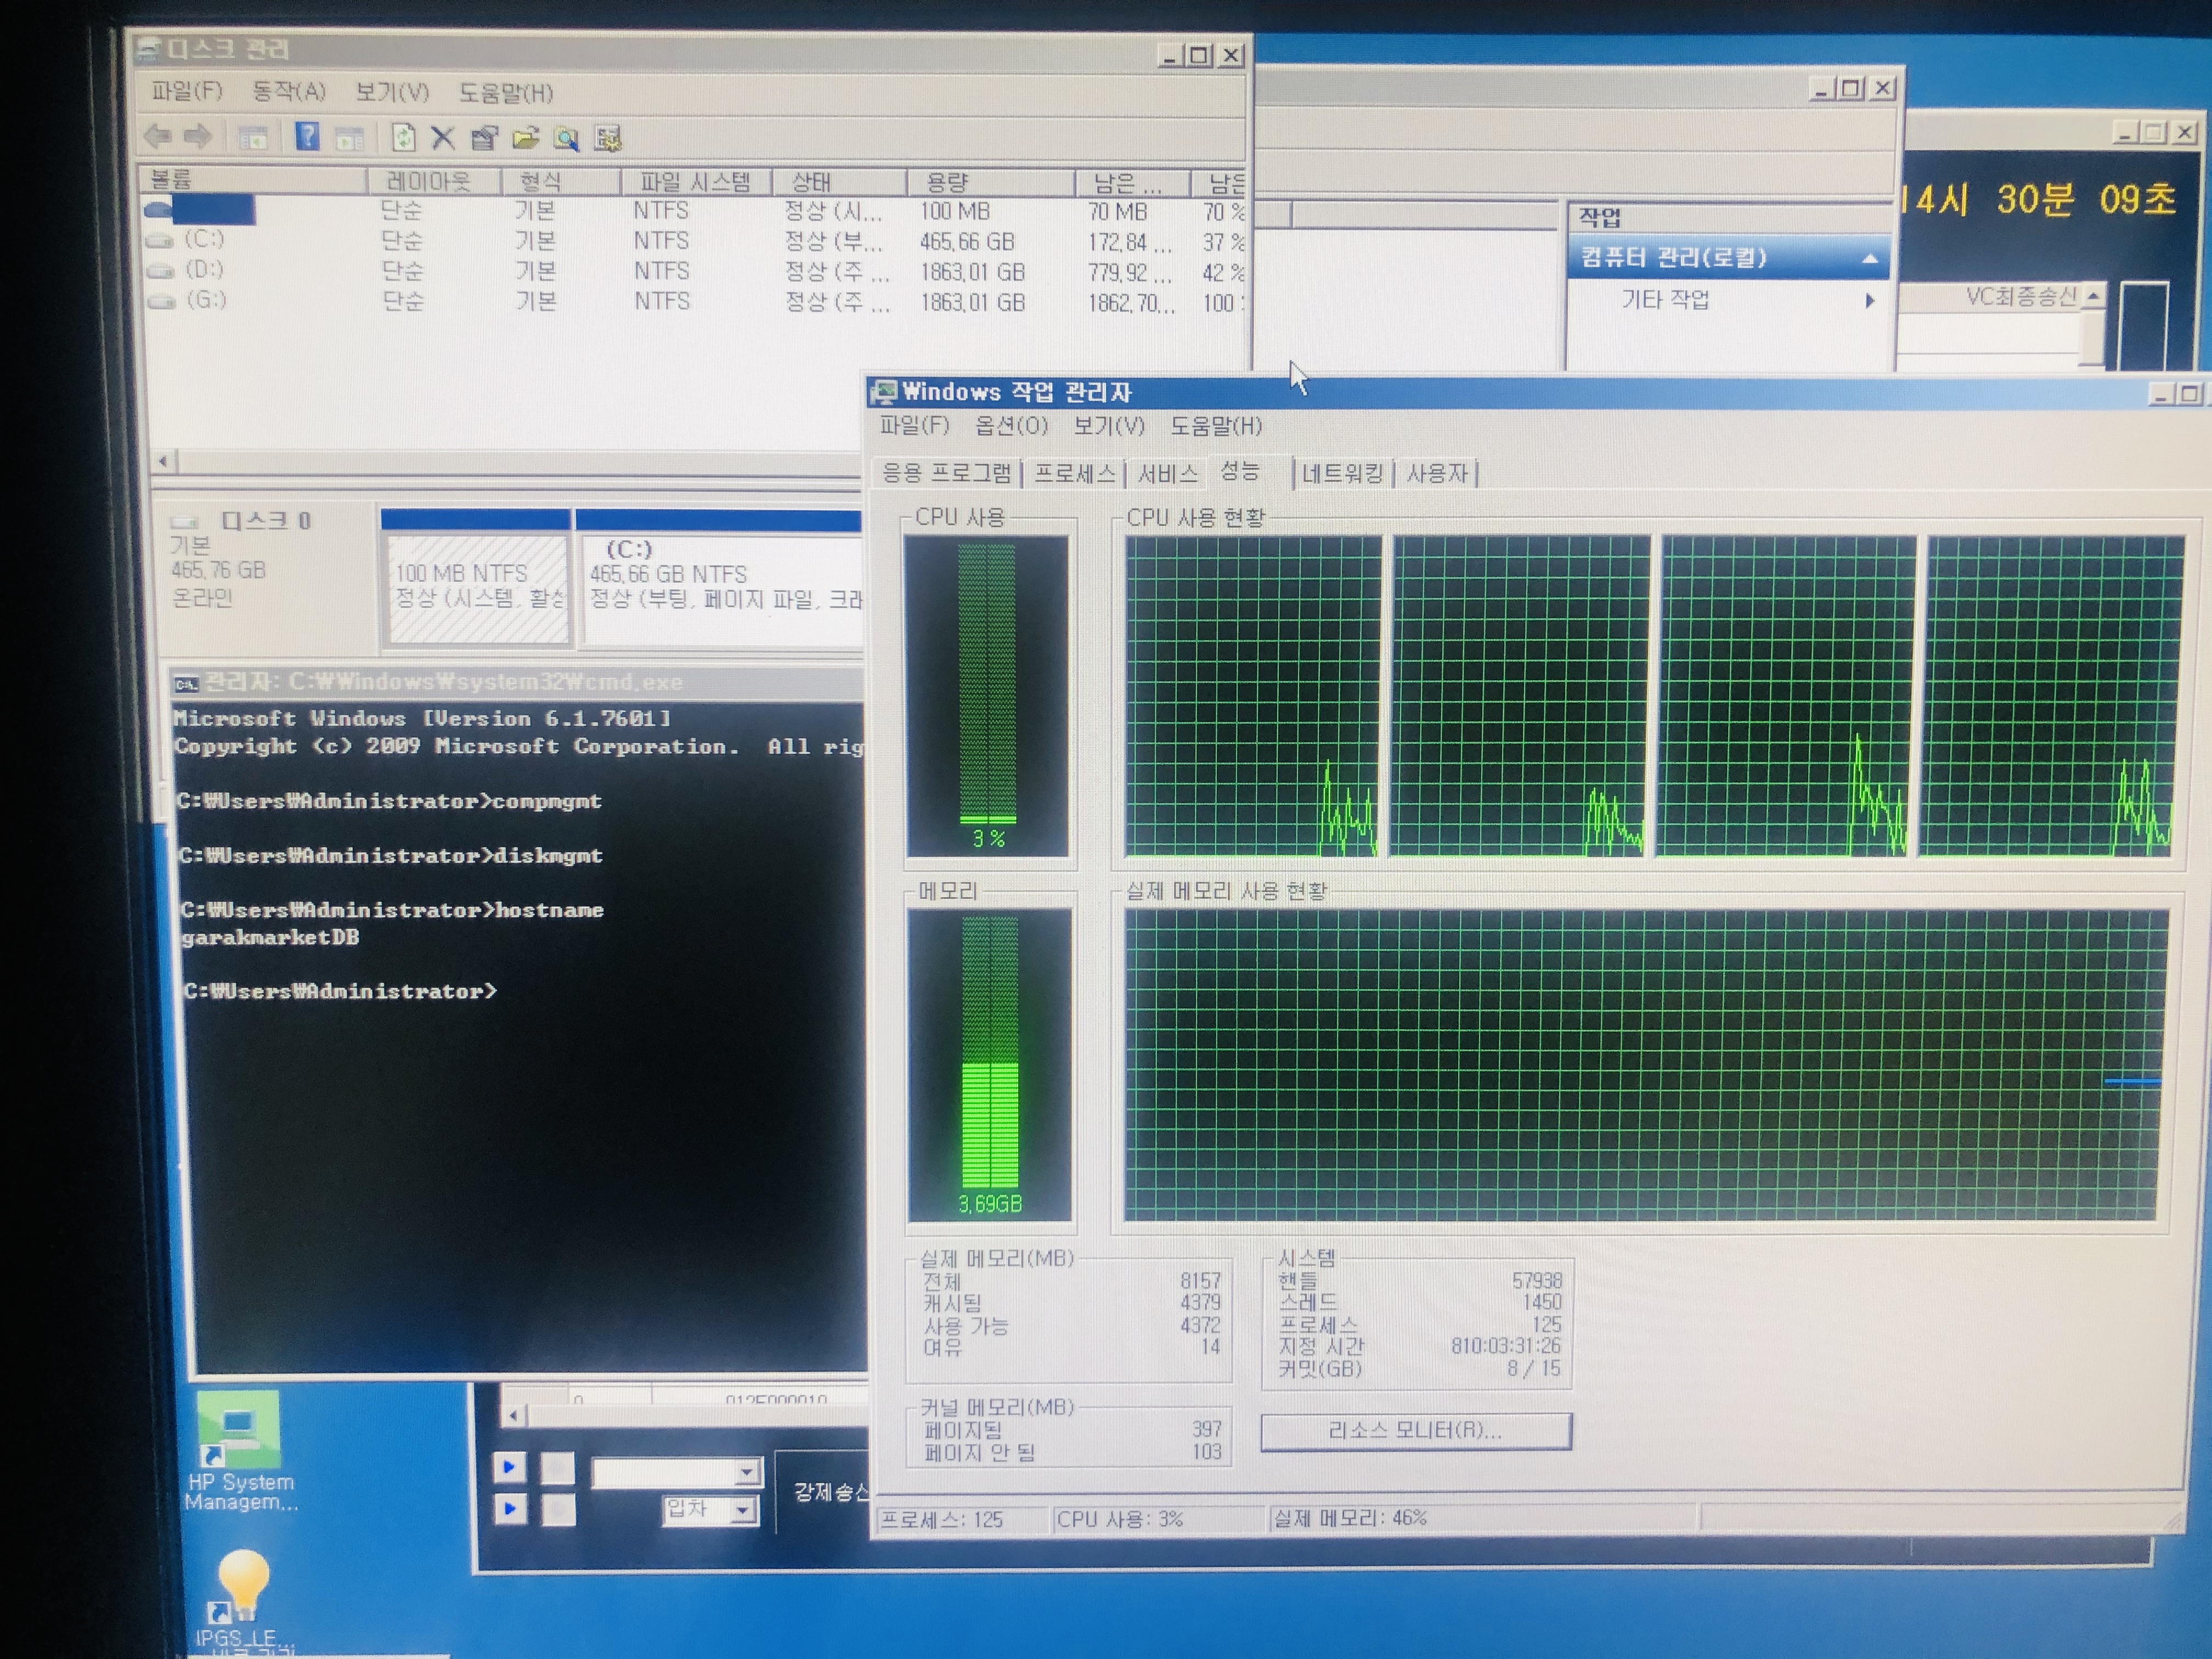Click the magnifier search toolbar icon
This screenshot has width=2212, height=1659.
[x=567, y=138]
